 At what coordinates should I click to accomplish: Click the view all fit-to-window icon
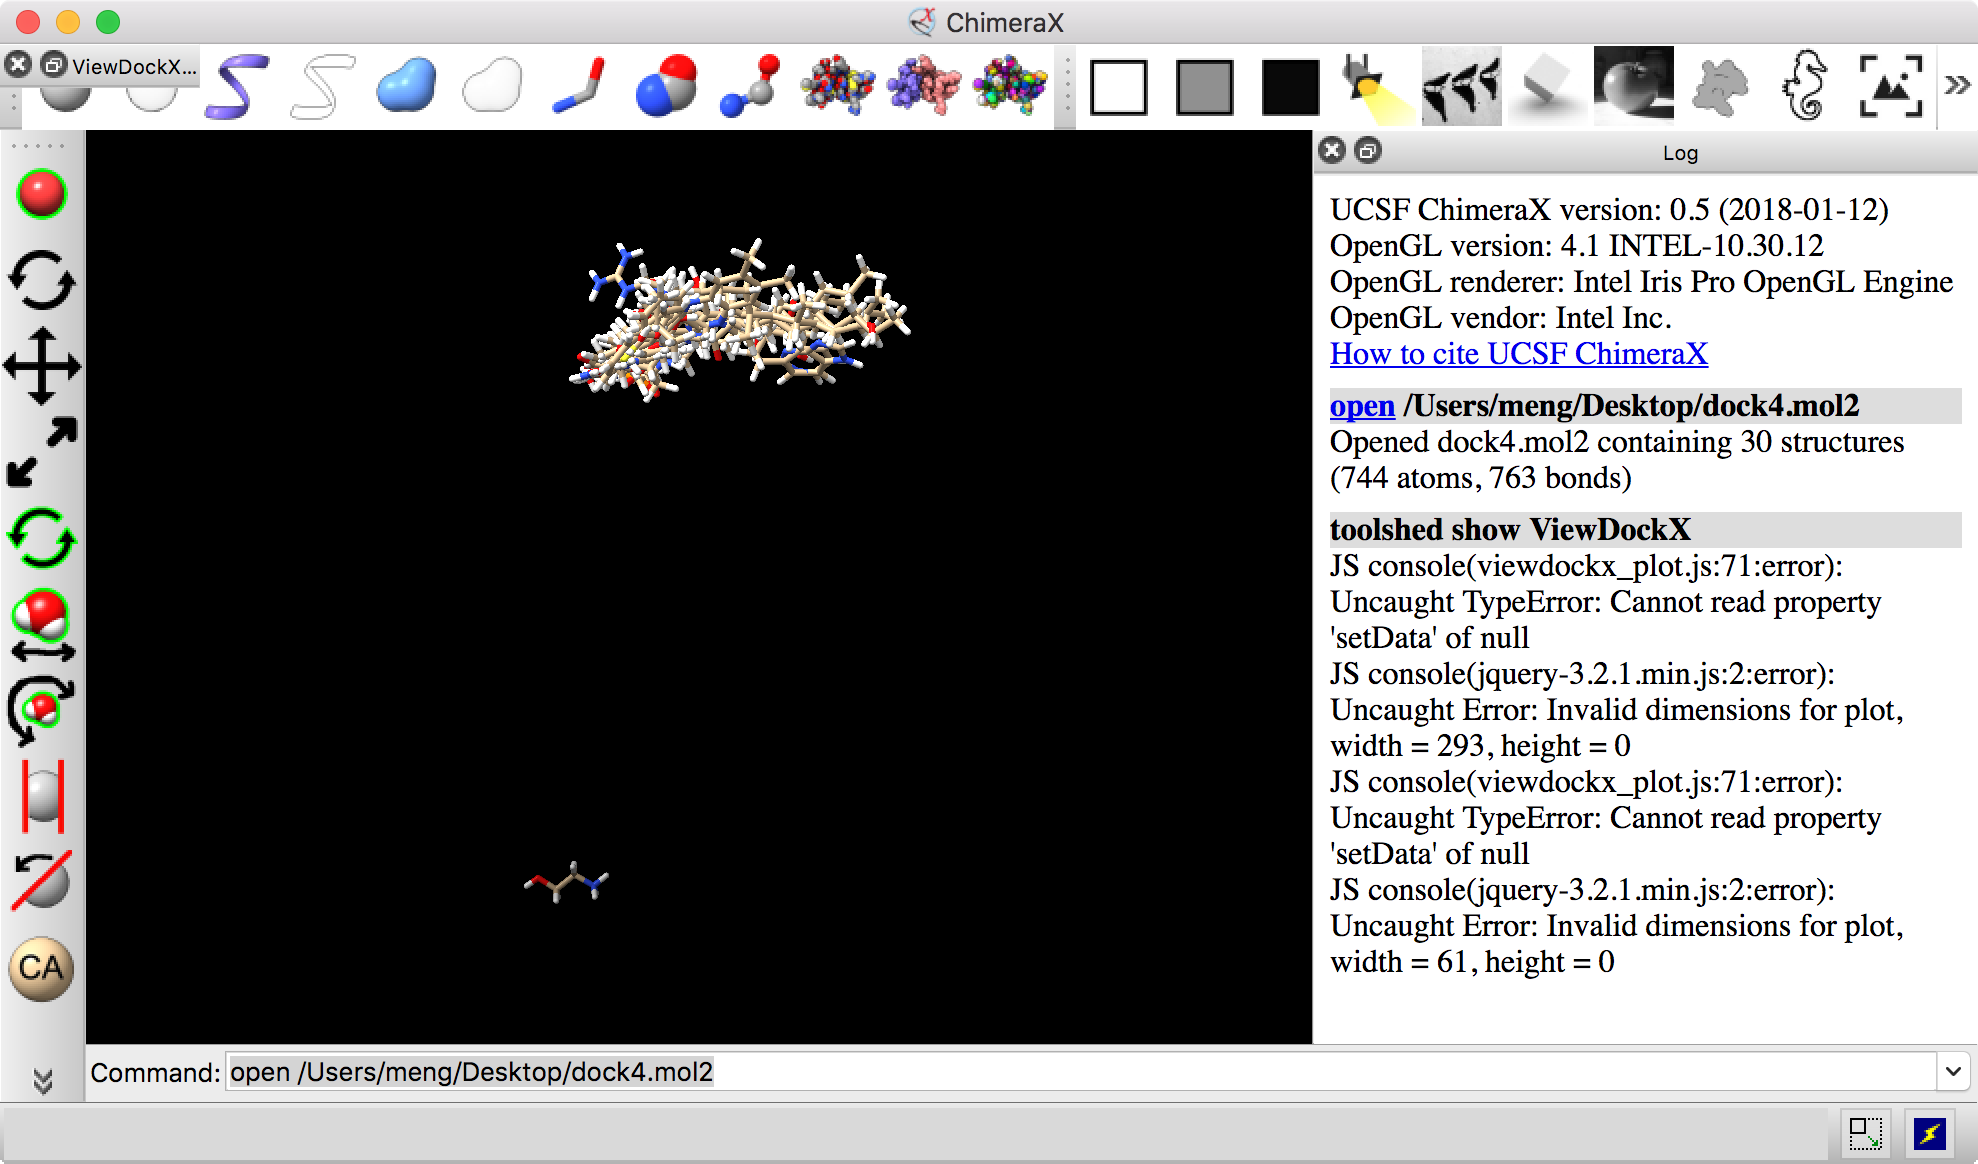point(1889,87)
